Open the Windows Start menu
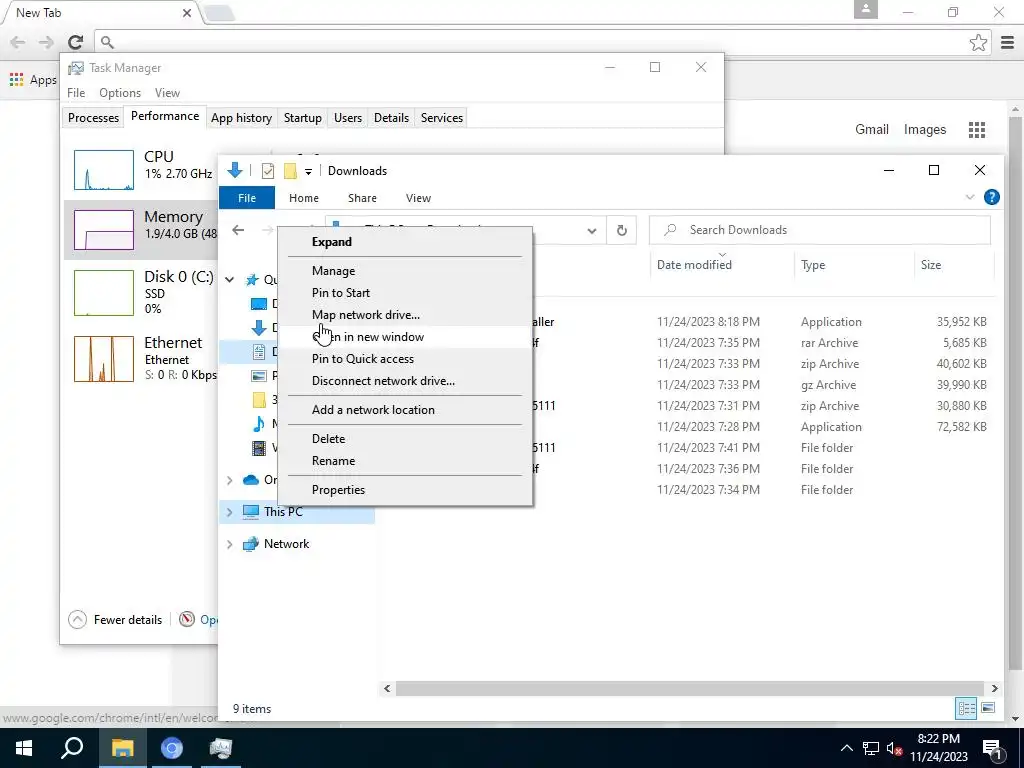Viewport: 1024px width, 768px height. [24, 748]
